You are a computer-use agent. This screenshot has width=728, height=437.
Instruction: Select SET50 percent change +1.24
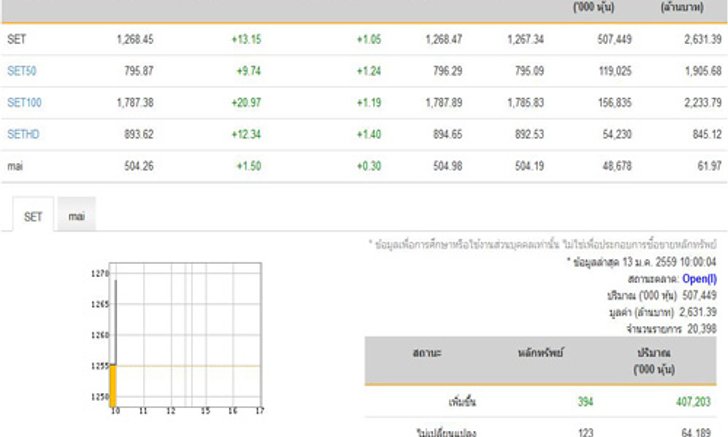coord(369,71)
